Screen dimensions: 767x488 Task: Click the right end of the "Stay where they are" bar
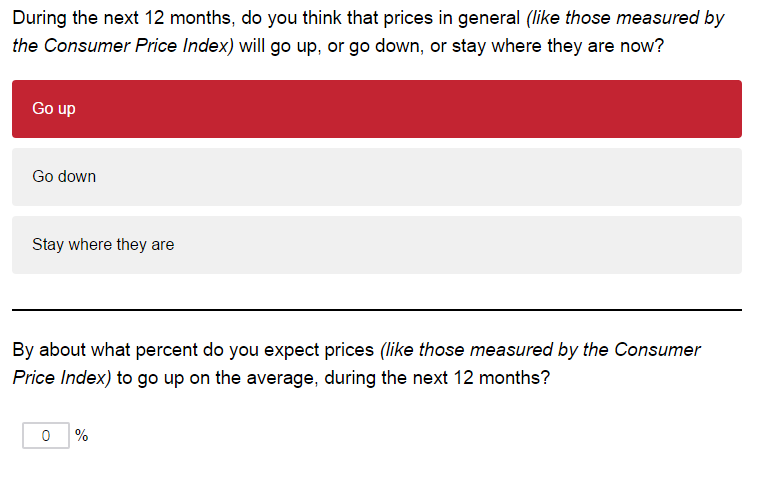point(730,244)
